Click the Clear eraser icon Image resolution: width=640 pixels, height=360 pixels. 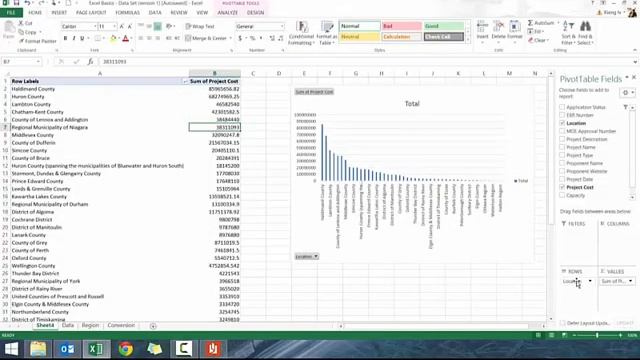531,40
